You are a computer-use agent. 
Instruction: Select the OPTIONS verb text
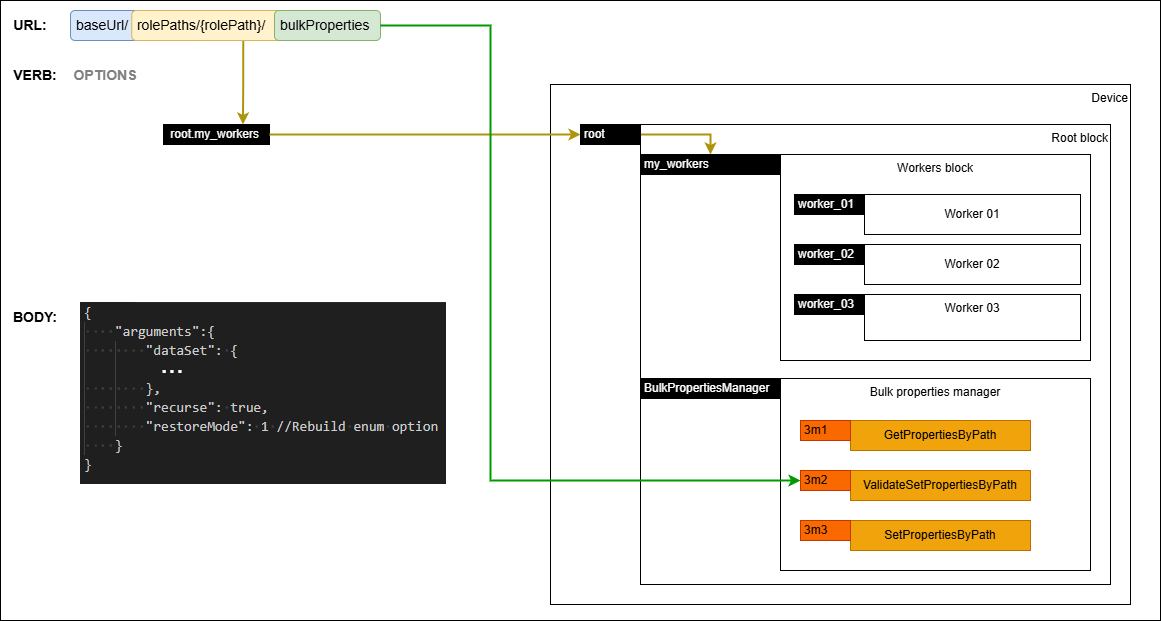pos(105,75)
